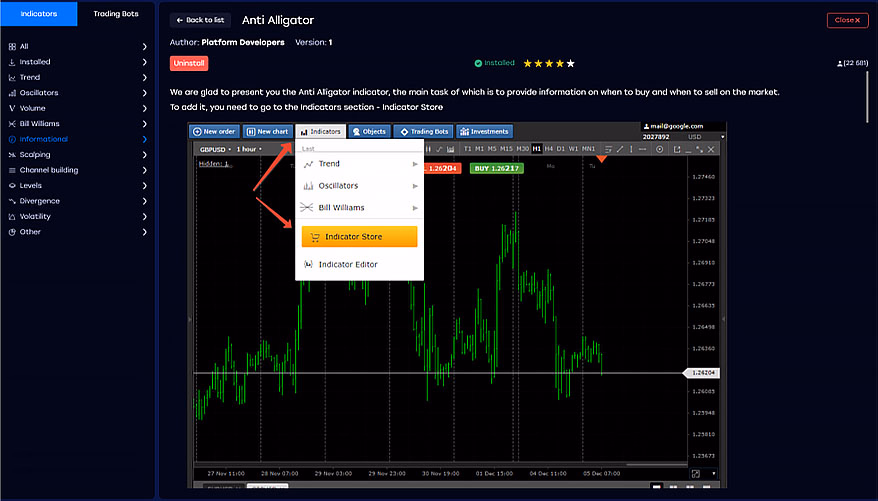Viewport: 878px width, 501px height.
Task: Click the orange Indicator Store button
Action: coord(359,237)
